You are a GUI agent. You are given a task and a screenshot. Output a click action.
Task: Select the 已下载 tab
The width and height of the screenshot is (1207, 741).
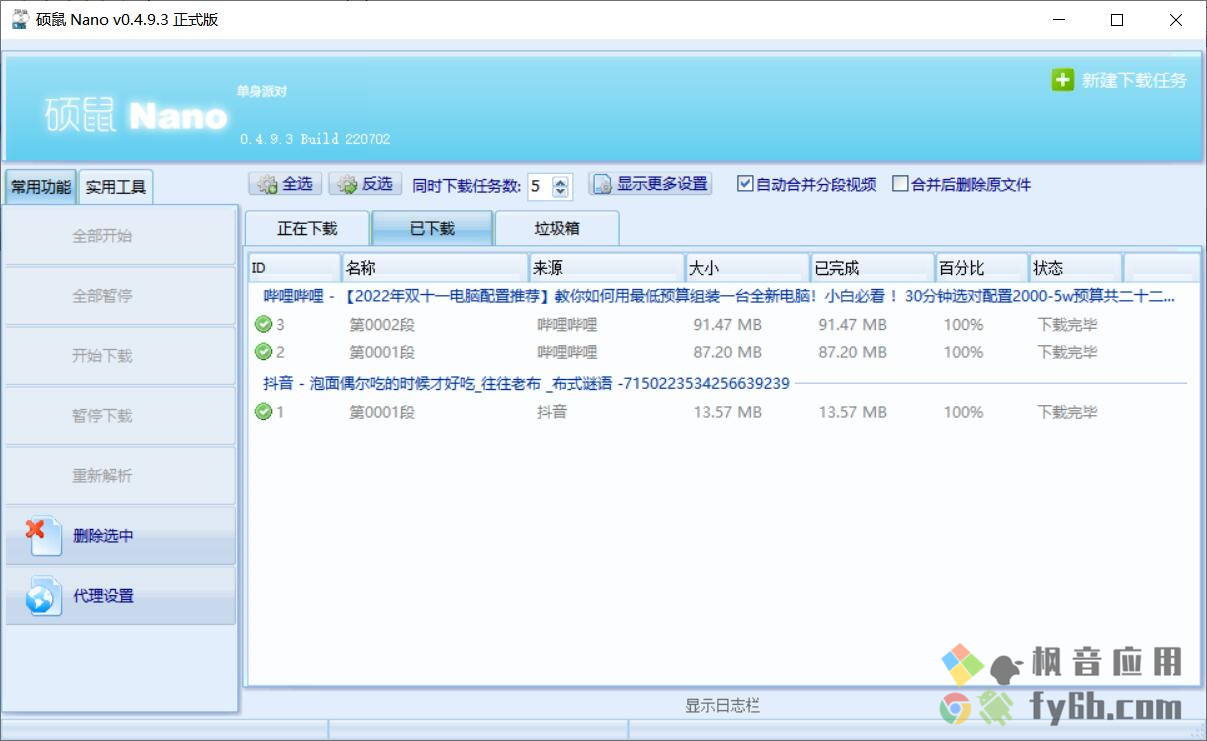coord(432,228)
